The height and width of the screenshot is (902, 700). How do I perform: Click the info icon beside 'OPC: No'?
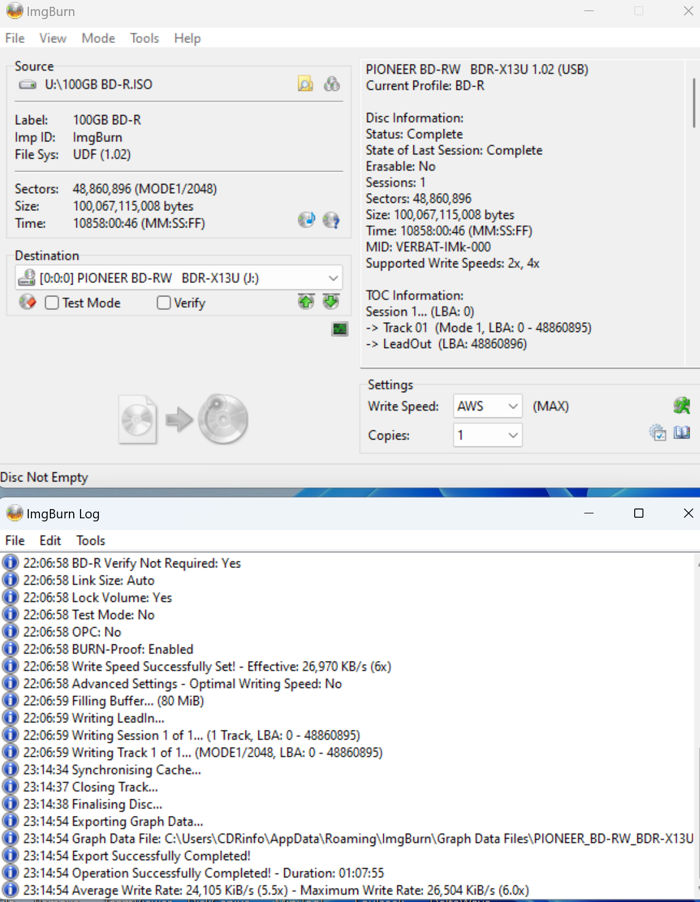[x=10, y=632]
